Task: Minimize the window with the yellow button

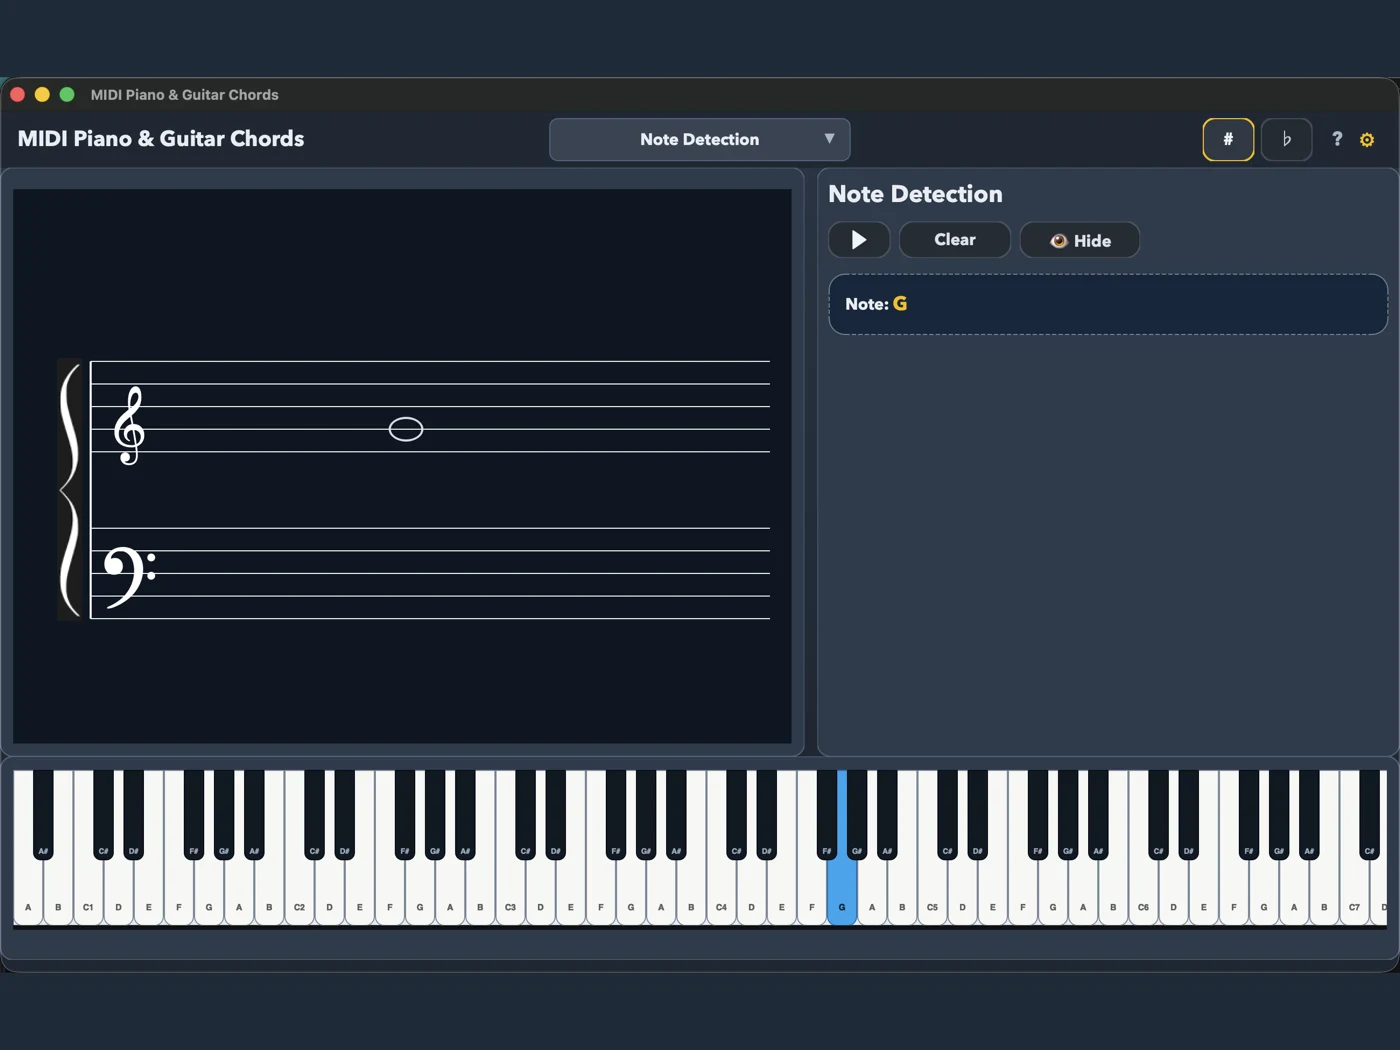Action: (42, 94)
